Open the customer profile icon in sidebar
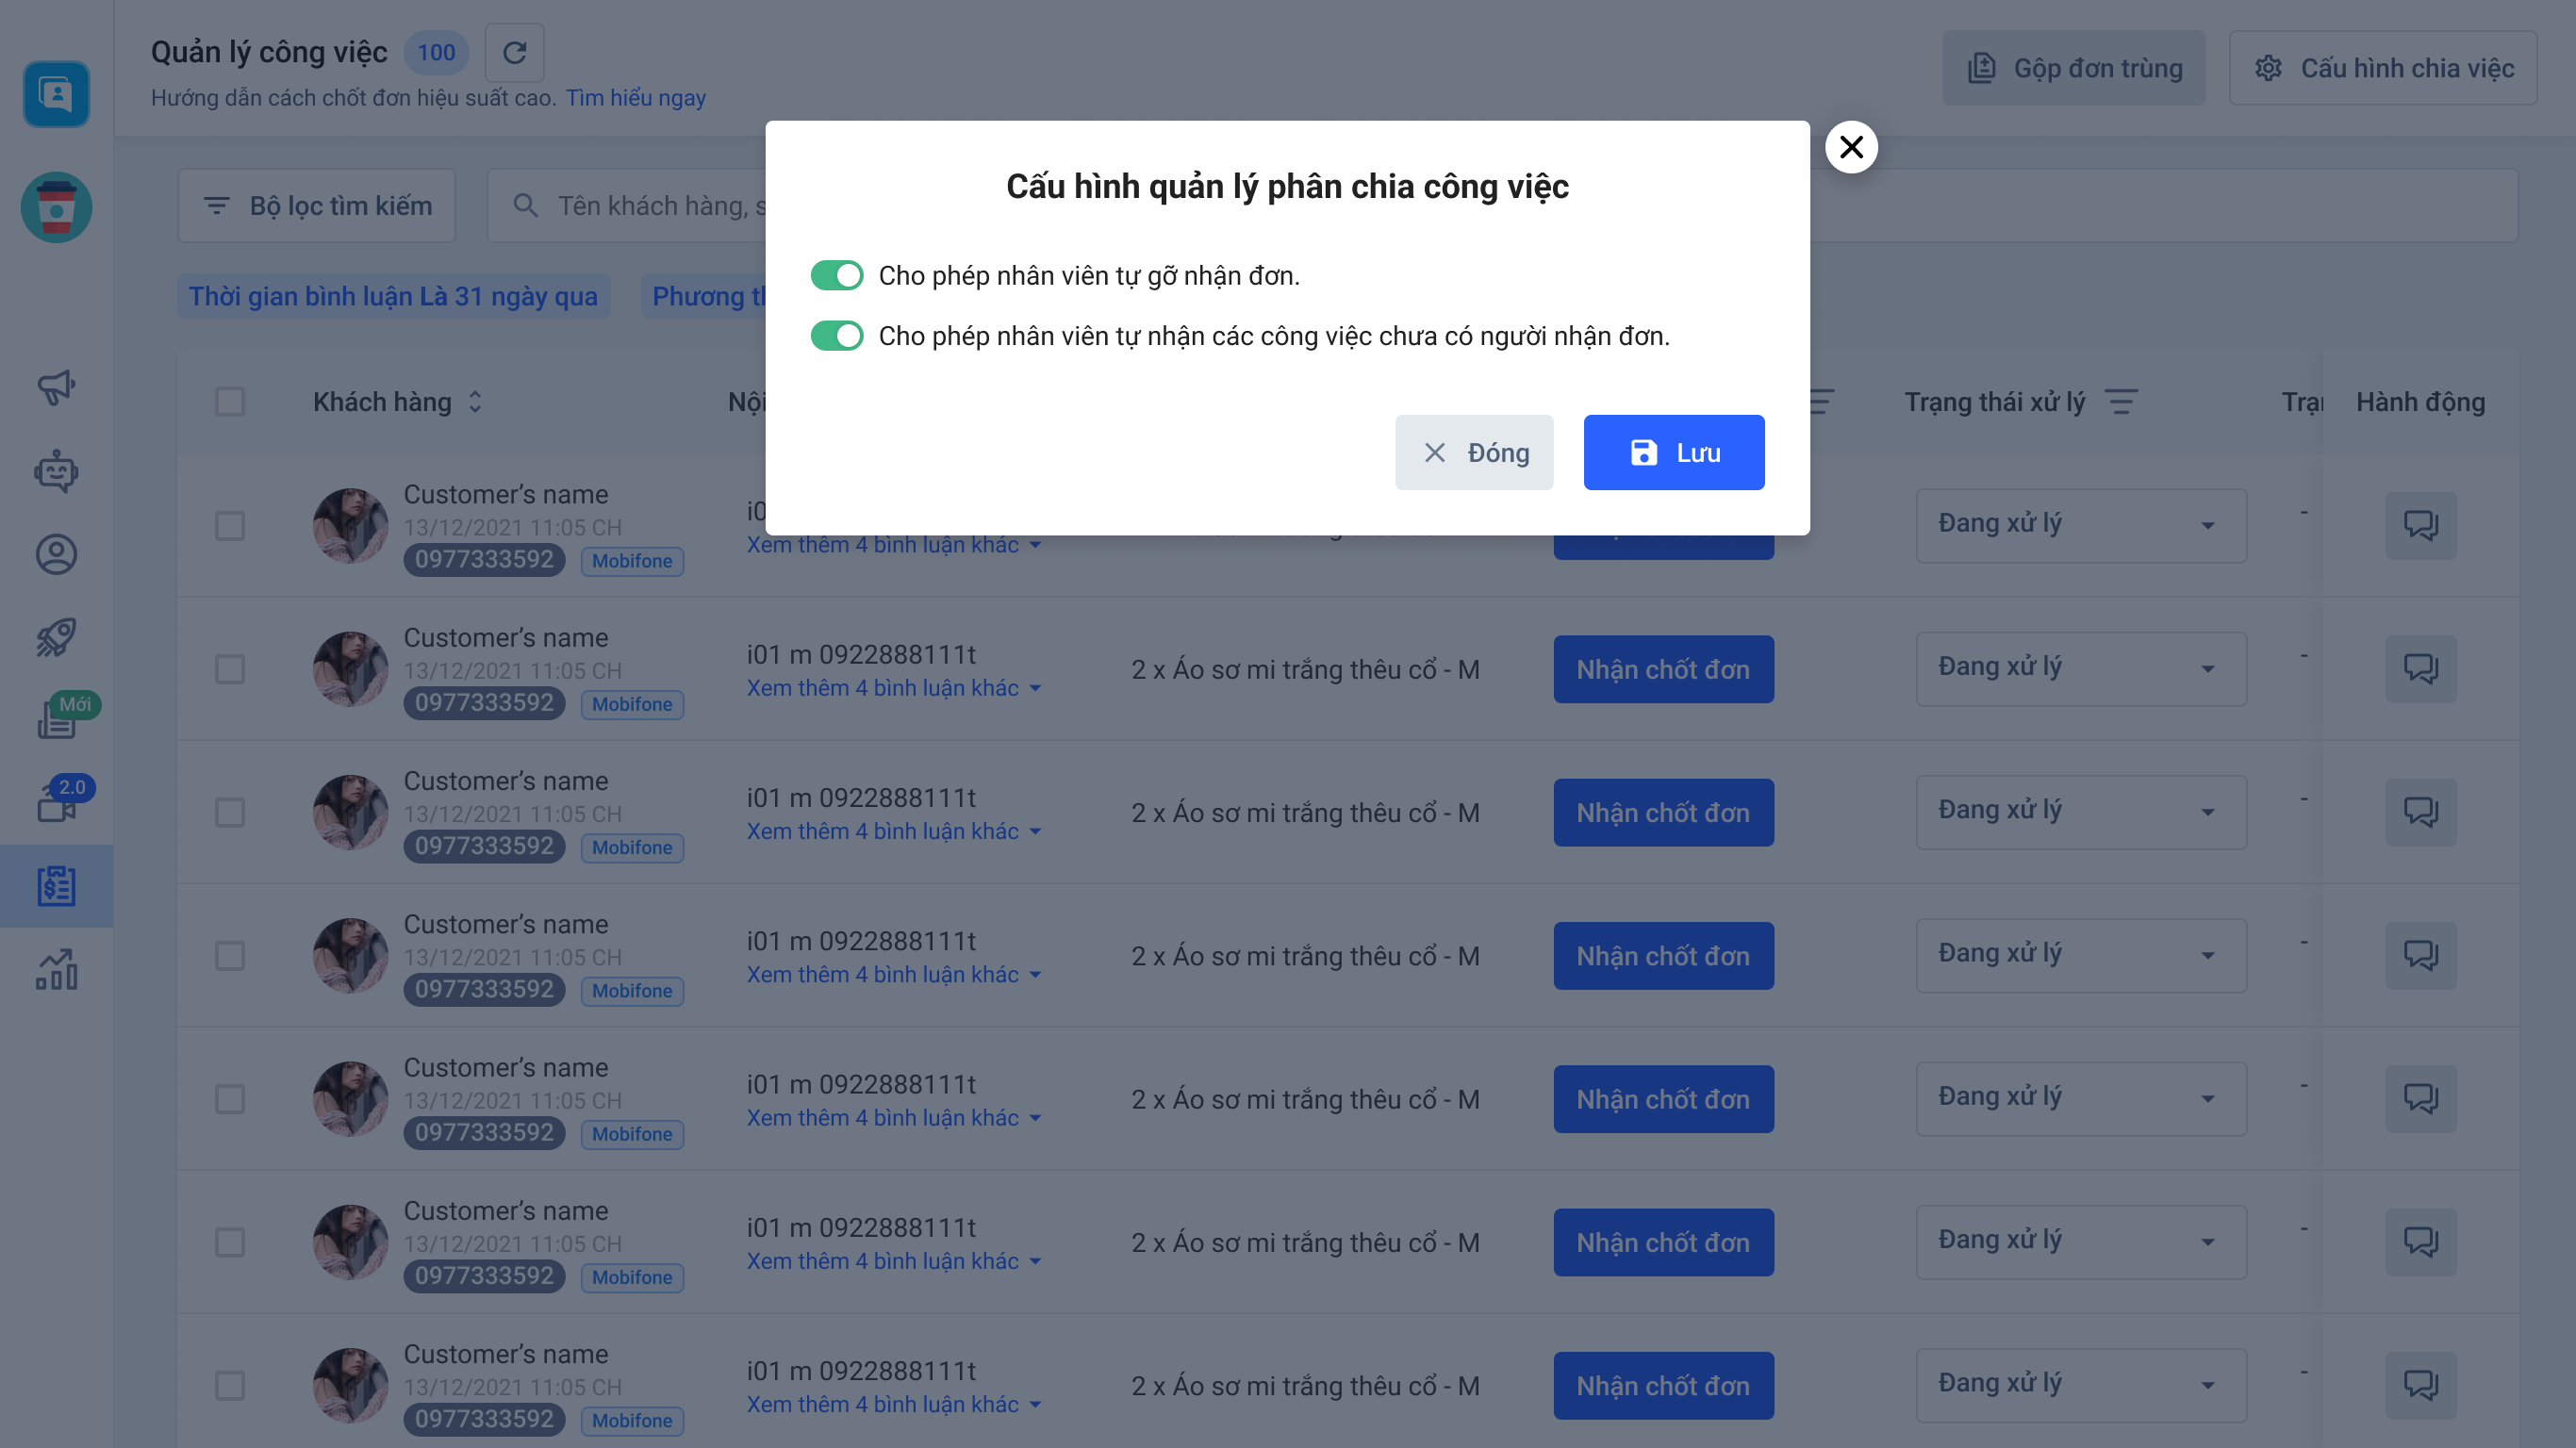Image resolution: width=2576 pixels, height=1448 pixels. (56, 554)
